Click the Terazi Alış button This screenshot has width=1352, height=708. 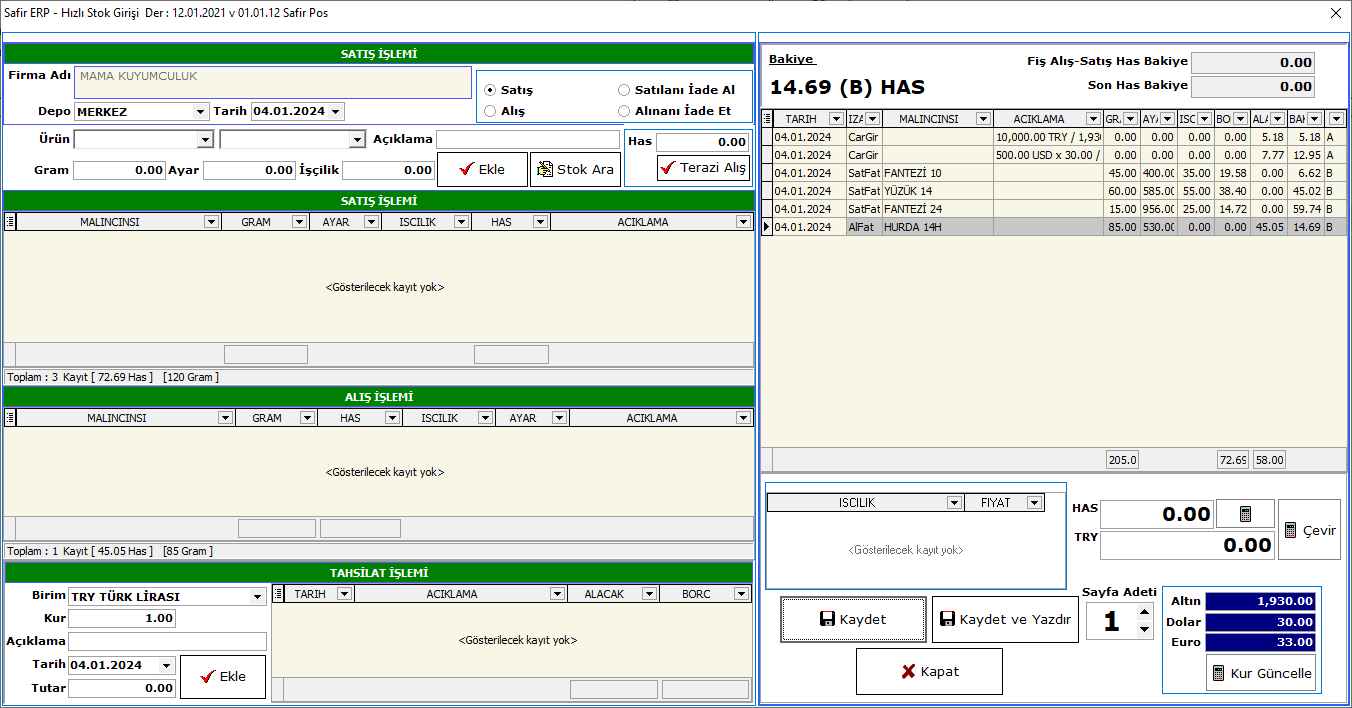coord(703,167)
